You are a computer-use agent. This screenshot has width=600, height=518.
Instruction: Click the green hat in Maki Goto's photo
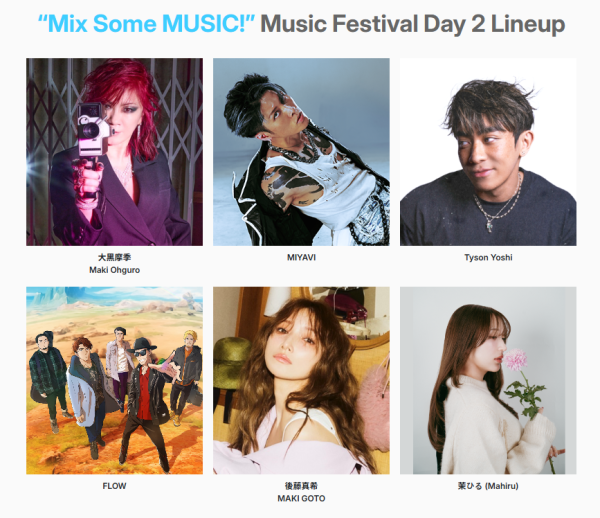tap(230, 362)
